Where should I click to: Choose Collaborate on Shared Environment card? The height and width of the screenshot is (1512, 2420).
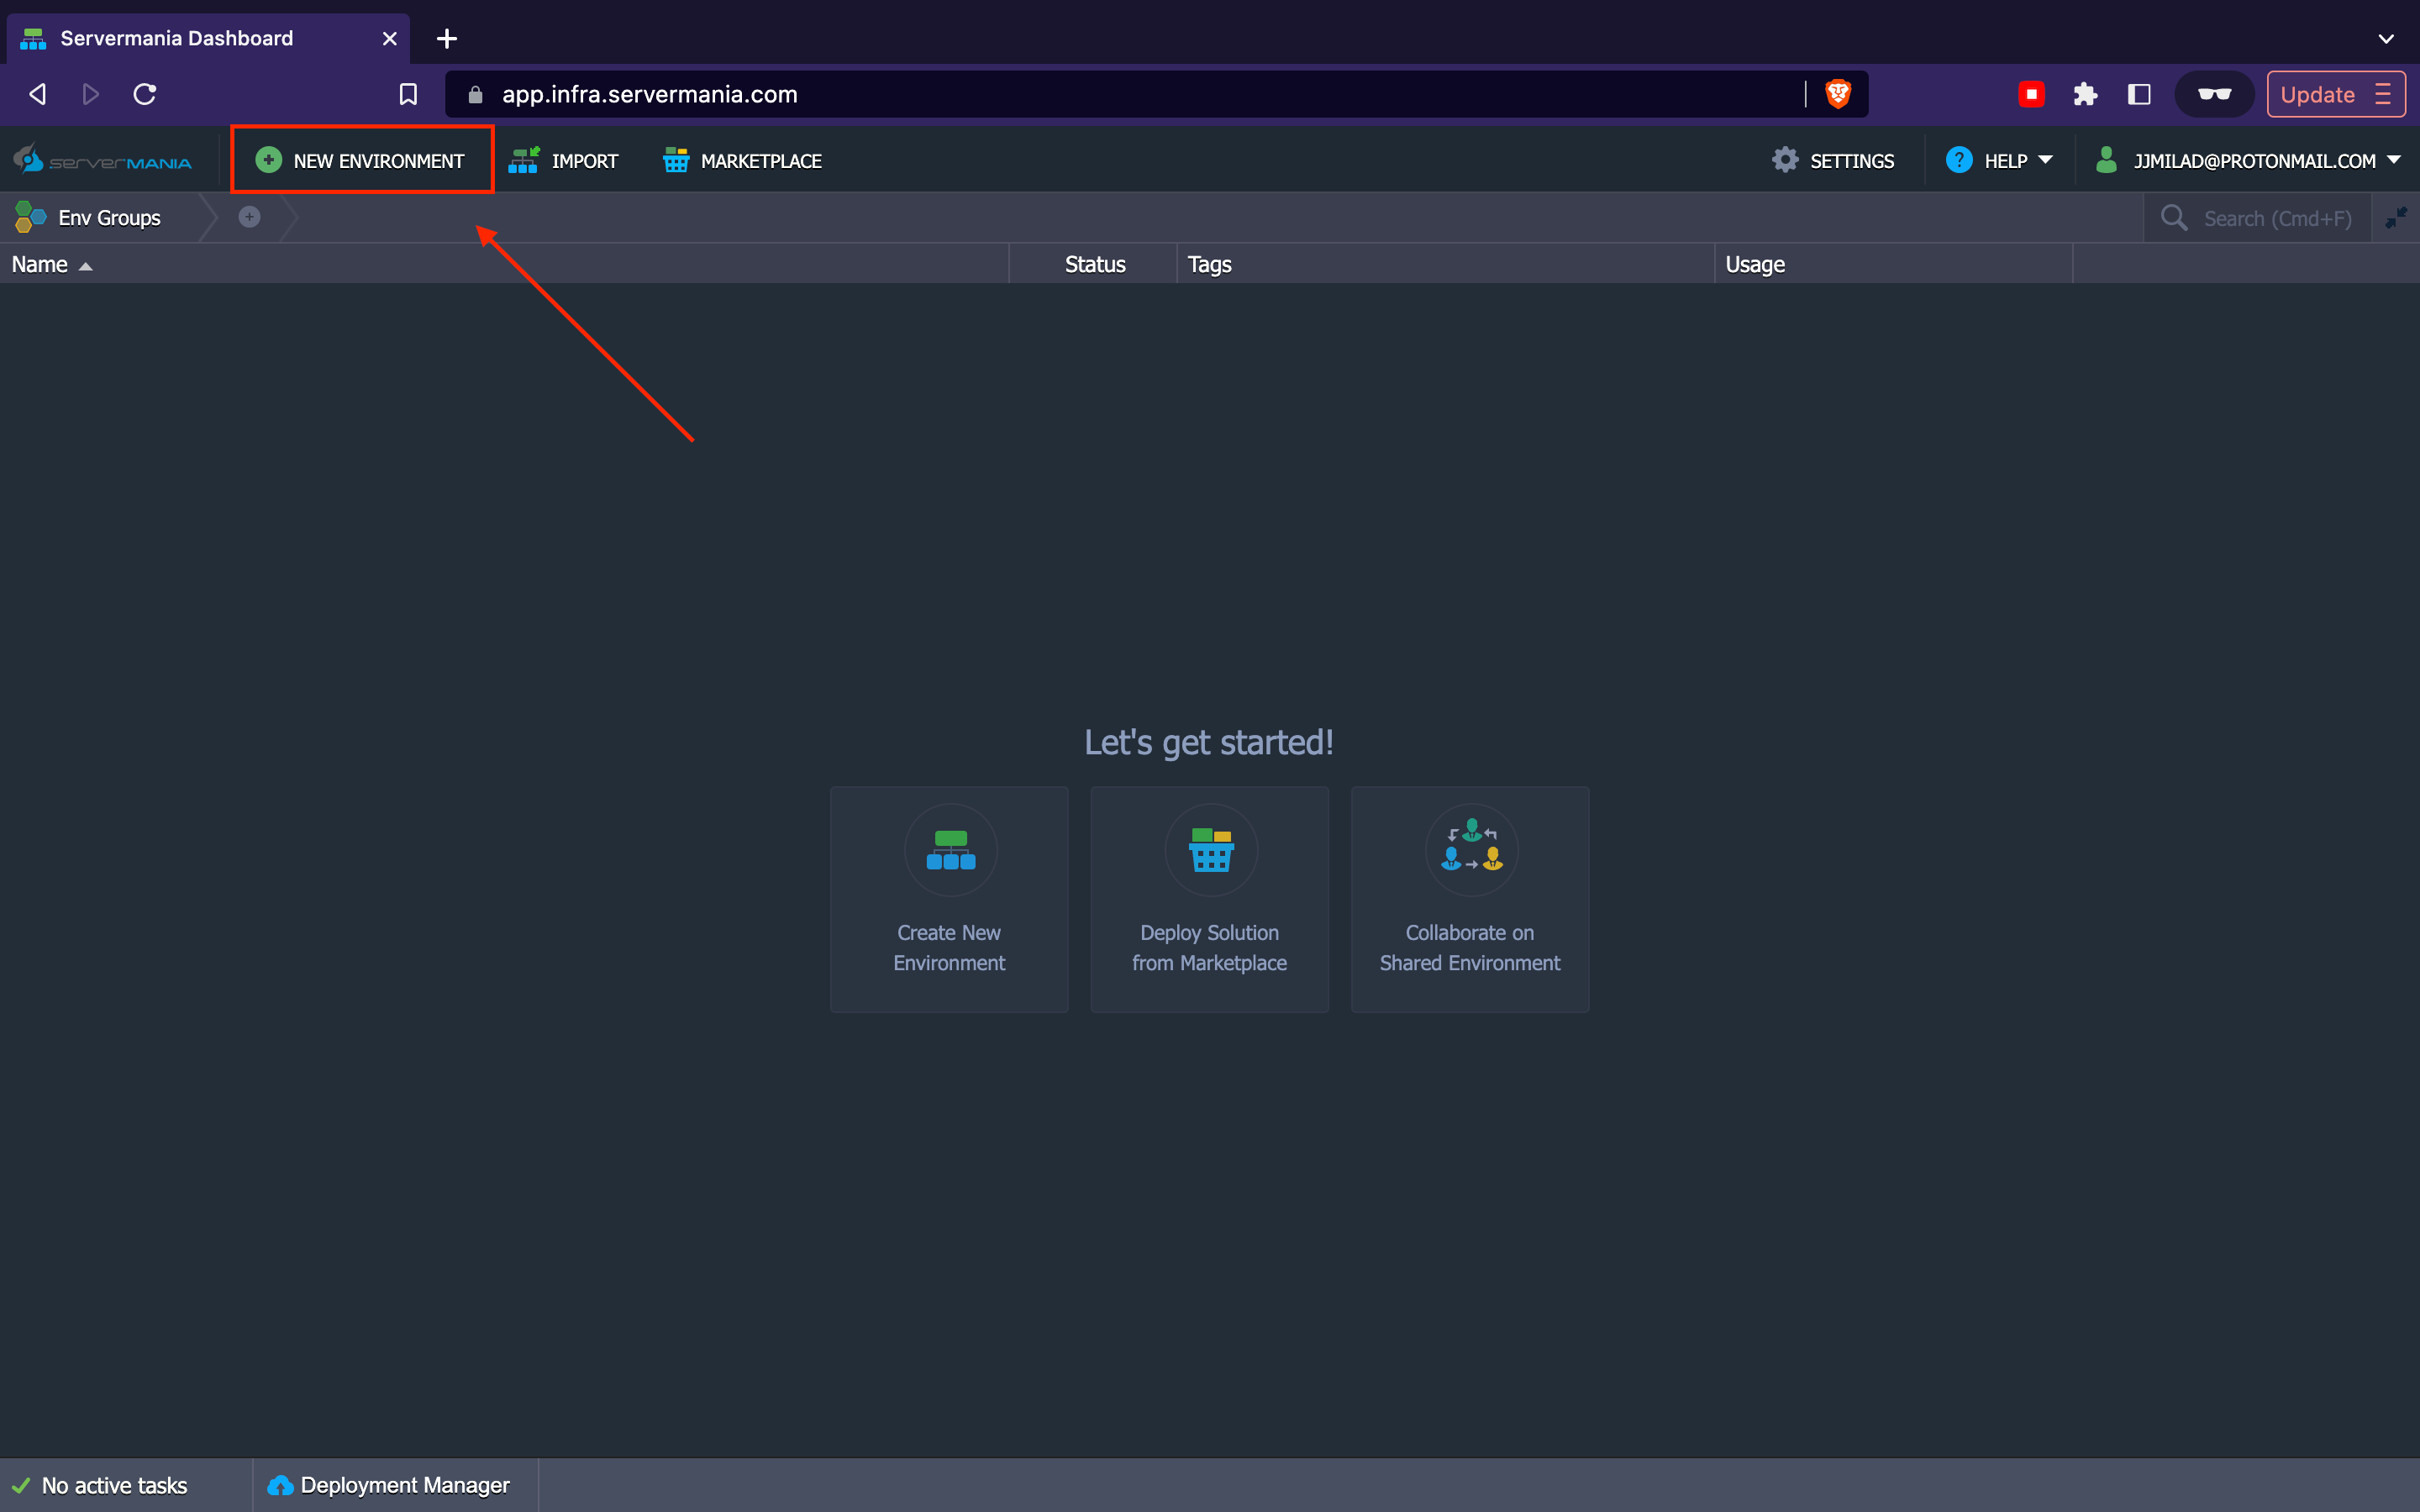[x=1469, y=899]
